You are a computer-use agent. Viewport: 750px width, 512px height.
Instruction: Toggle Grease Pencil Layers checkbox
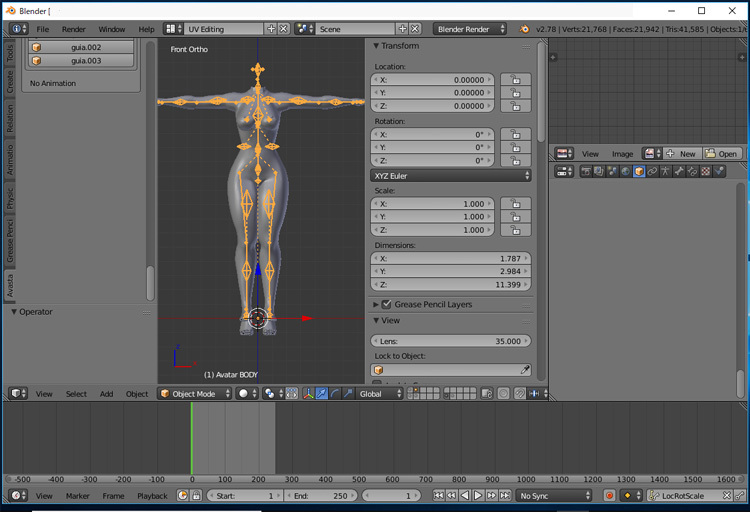(386, 304)
